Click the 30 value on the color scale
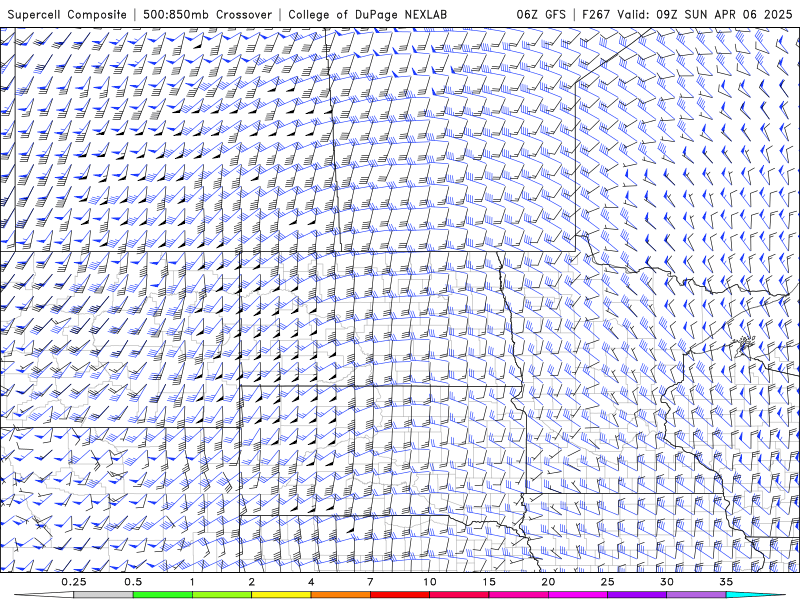 (667, 582)
